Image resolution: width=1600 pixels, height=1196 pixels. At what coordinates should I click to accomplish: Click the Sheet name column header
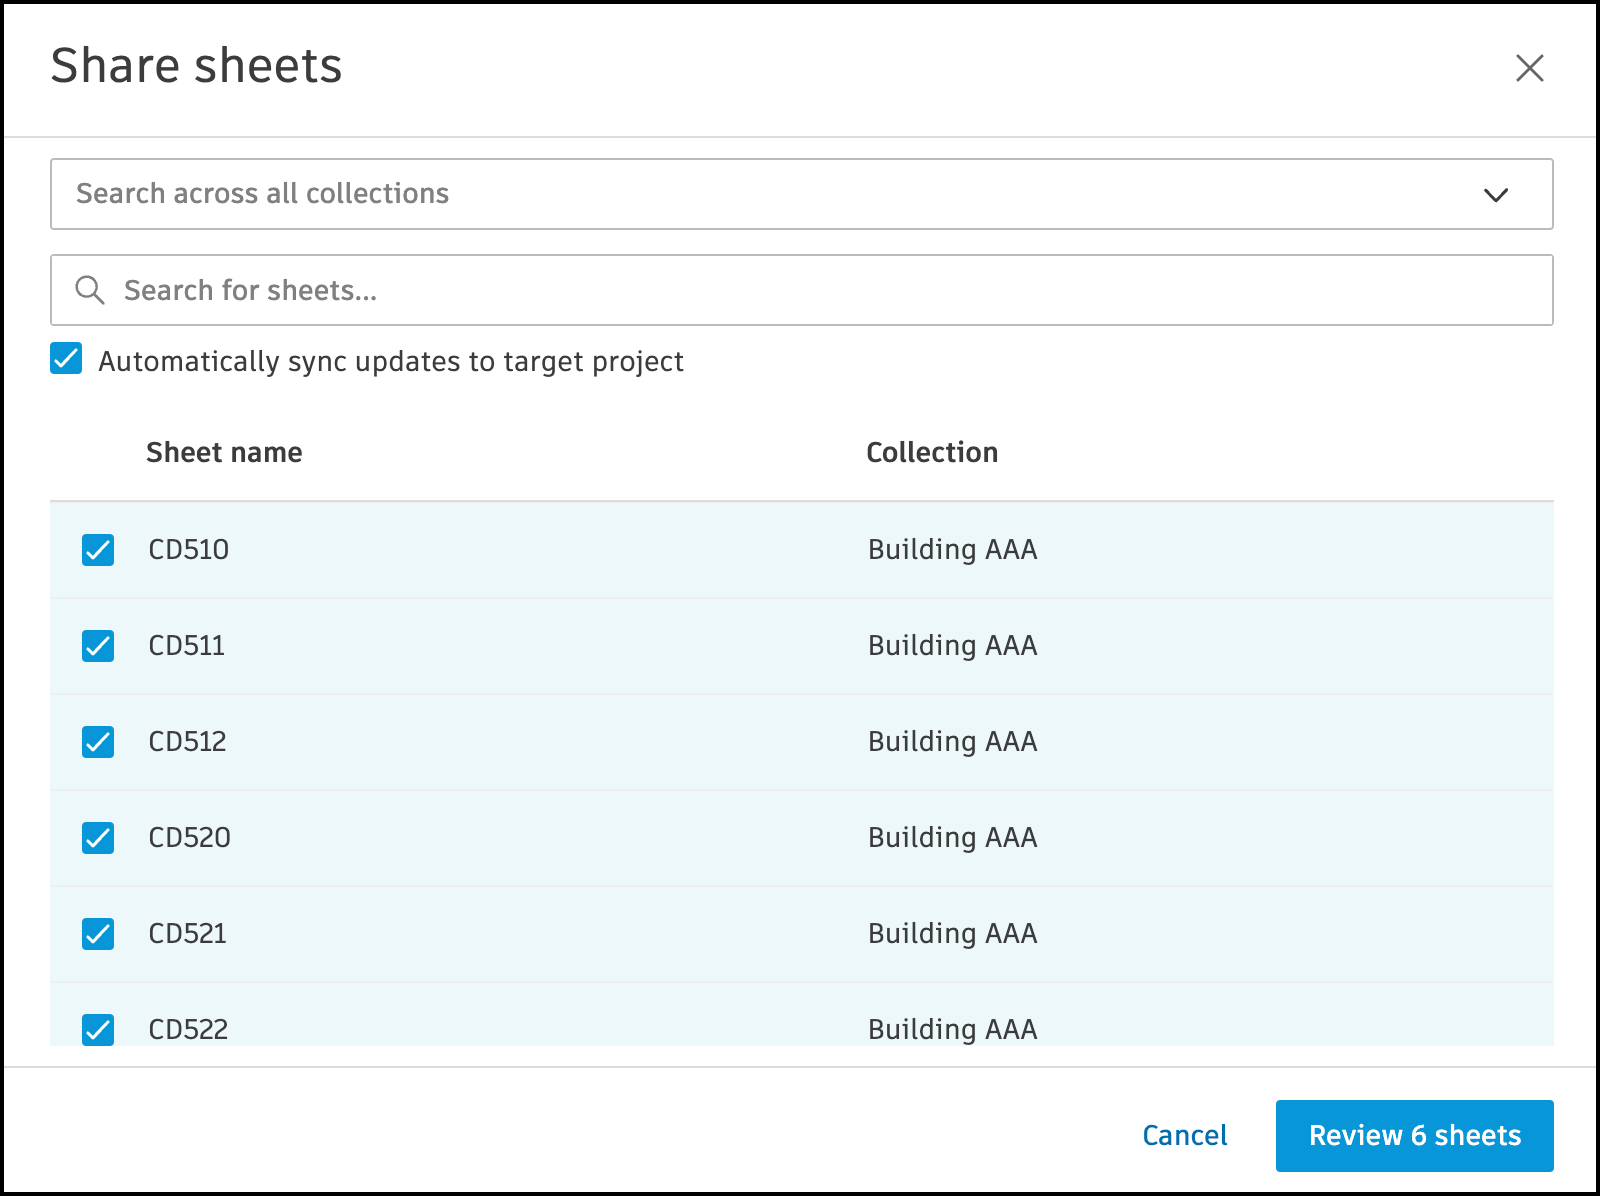[224, 452]
